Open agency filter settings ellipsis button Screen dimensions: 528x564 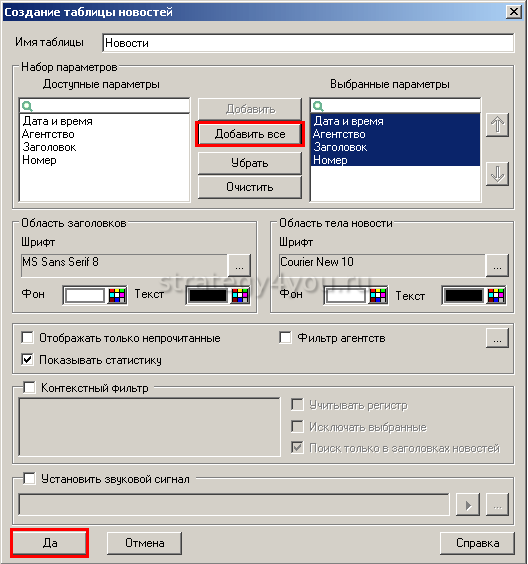(x=497, y=338)
